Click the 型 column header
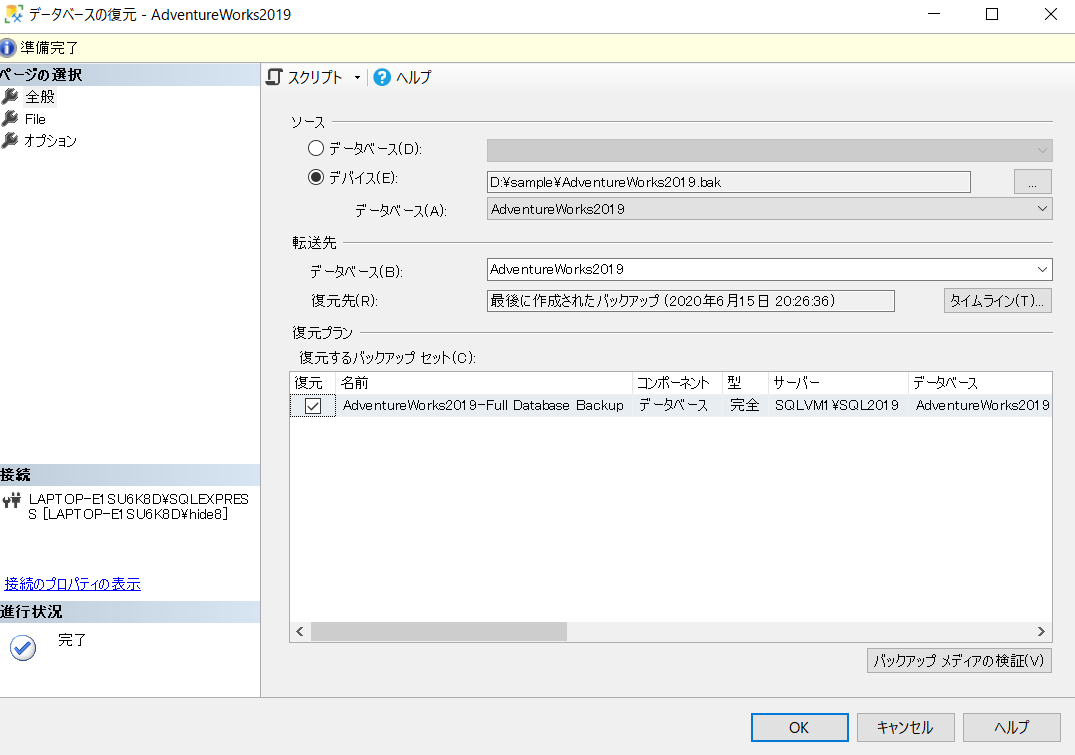 (745, 383)
